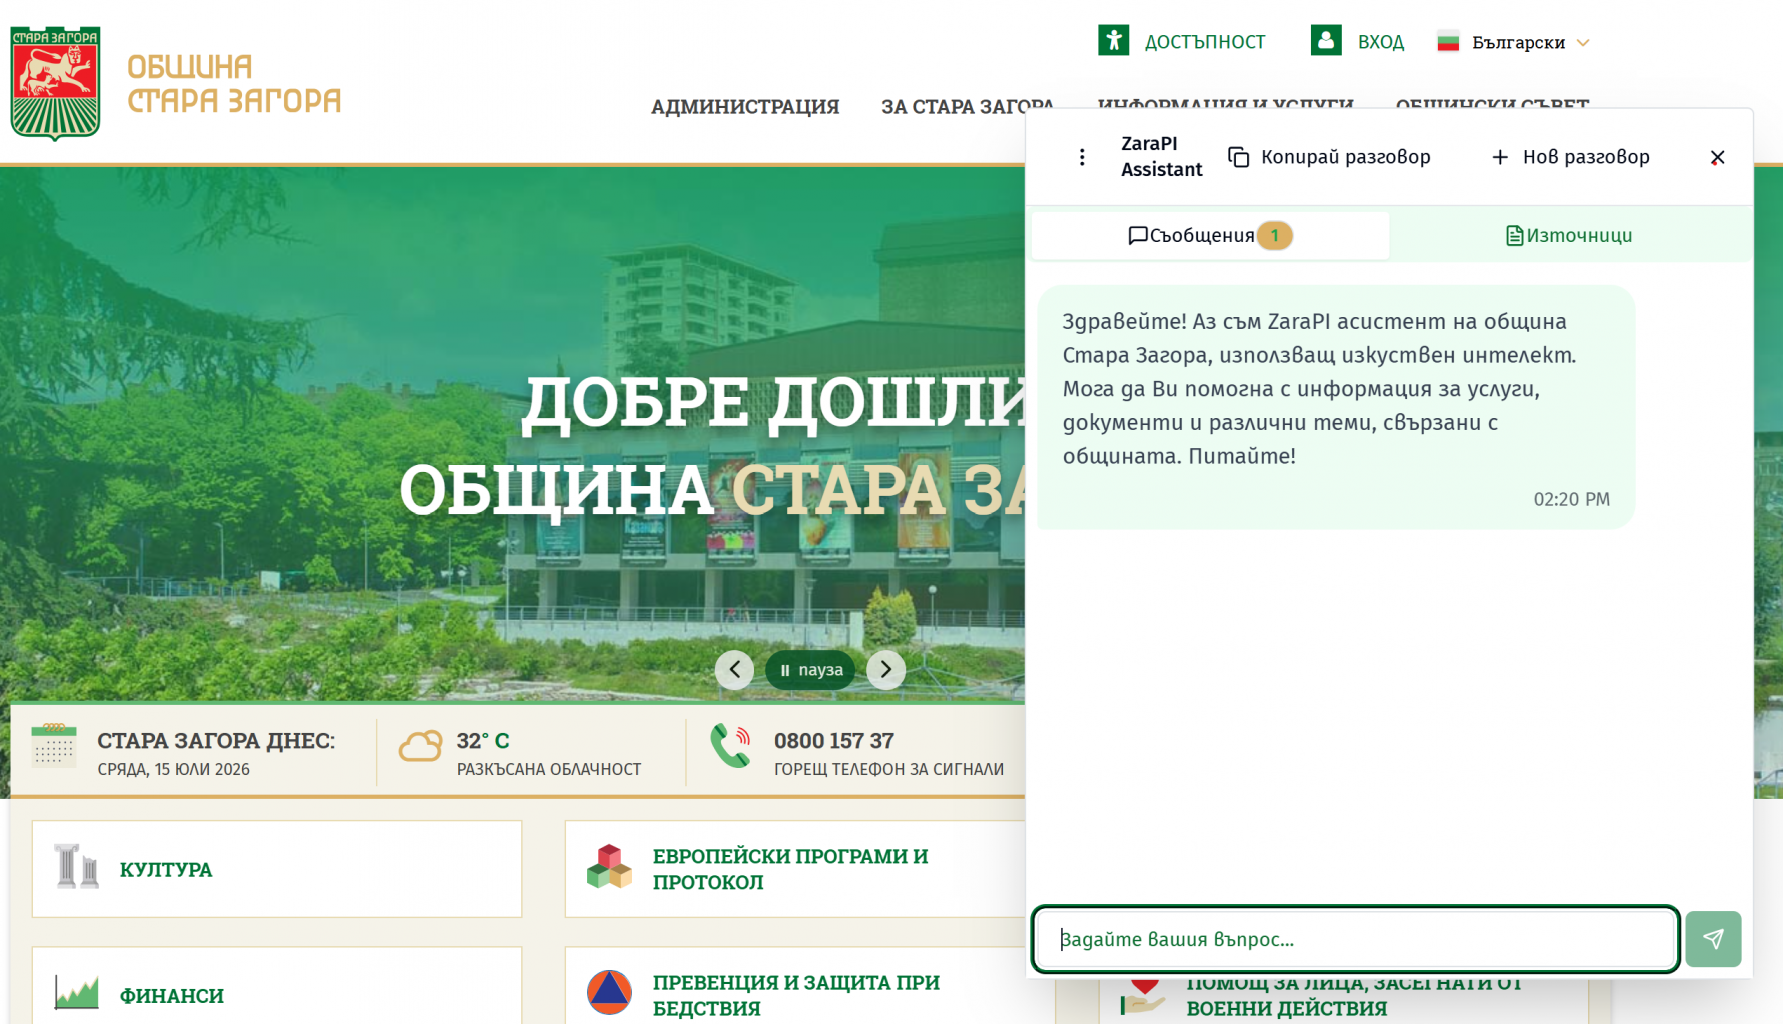Open ЕВРОПЕЙСКИ ПРОГРАМИ И ПРОТОКОЛ link

pos(790,869)
